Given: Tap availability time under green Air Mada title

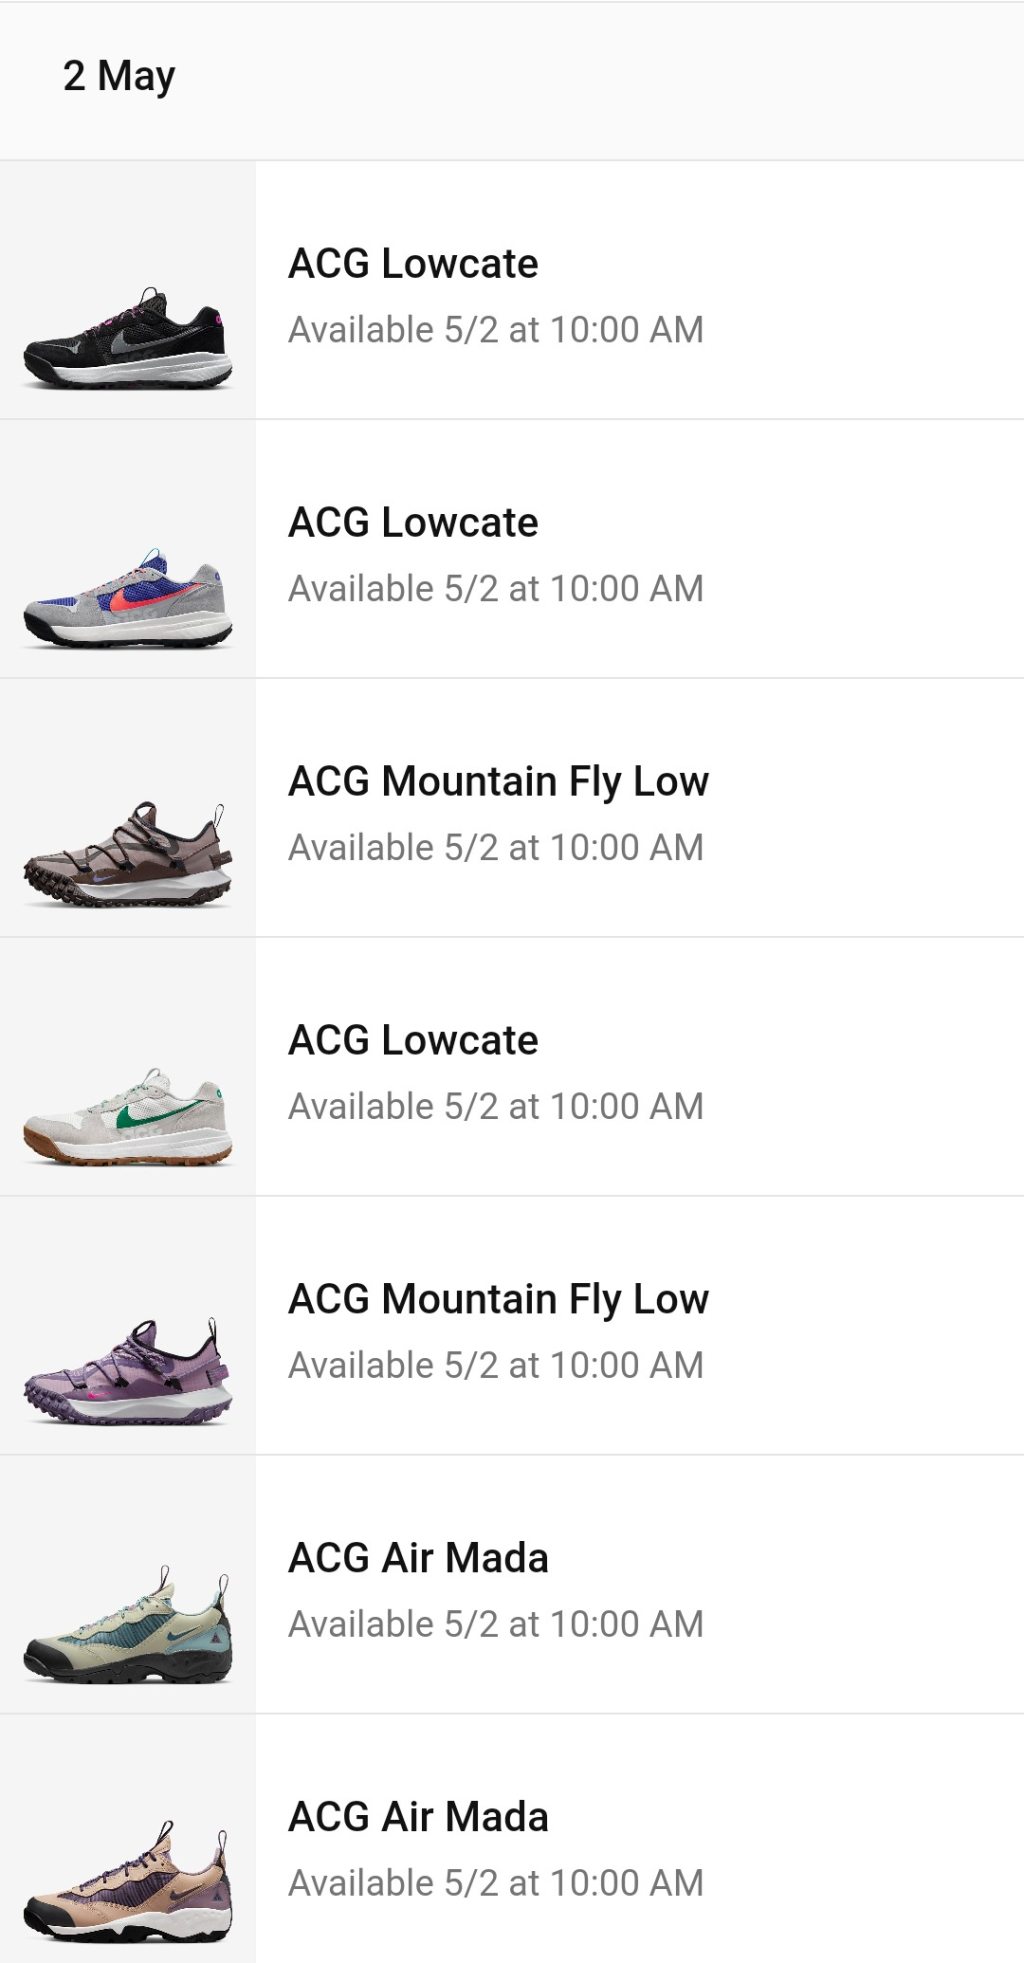Looking at the screenshot, I should [x=496, y=1624].
